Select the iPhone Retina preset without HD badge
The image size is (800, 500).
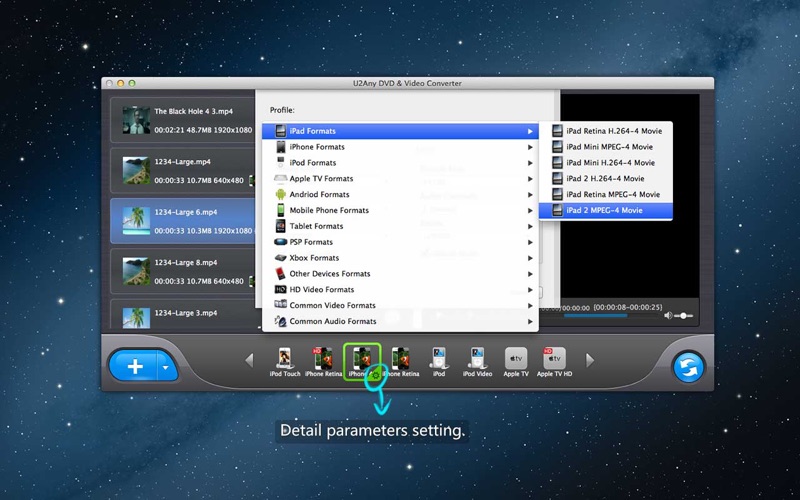pyautogui.click(x=401, y=362)
